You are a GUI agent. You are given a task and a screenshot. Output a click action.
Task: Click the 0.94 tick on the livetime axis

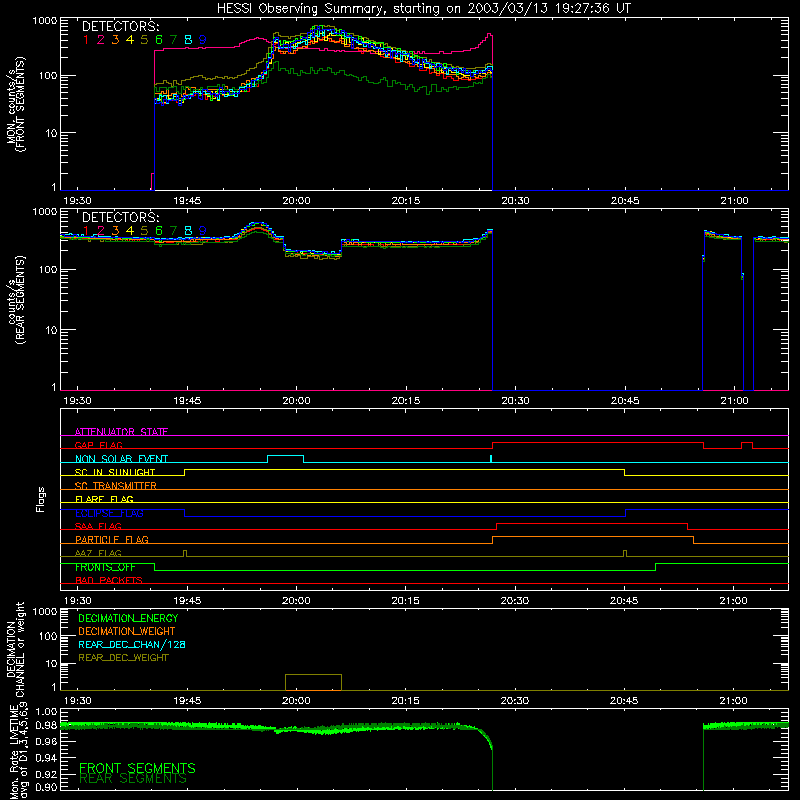point(46,757)
